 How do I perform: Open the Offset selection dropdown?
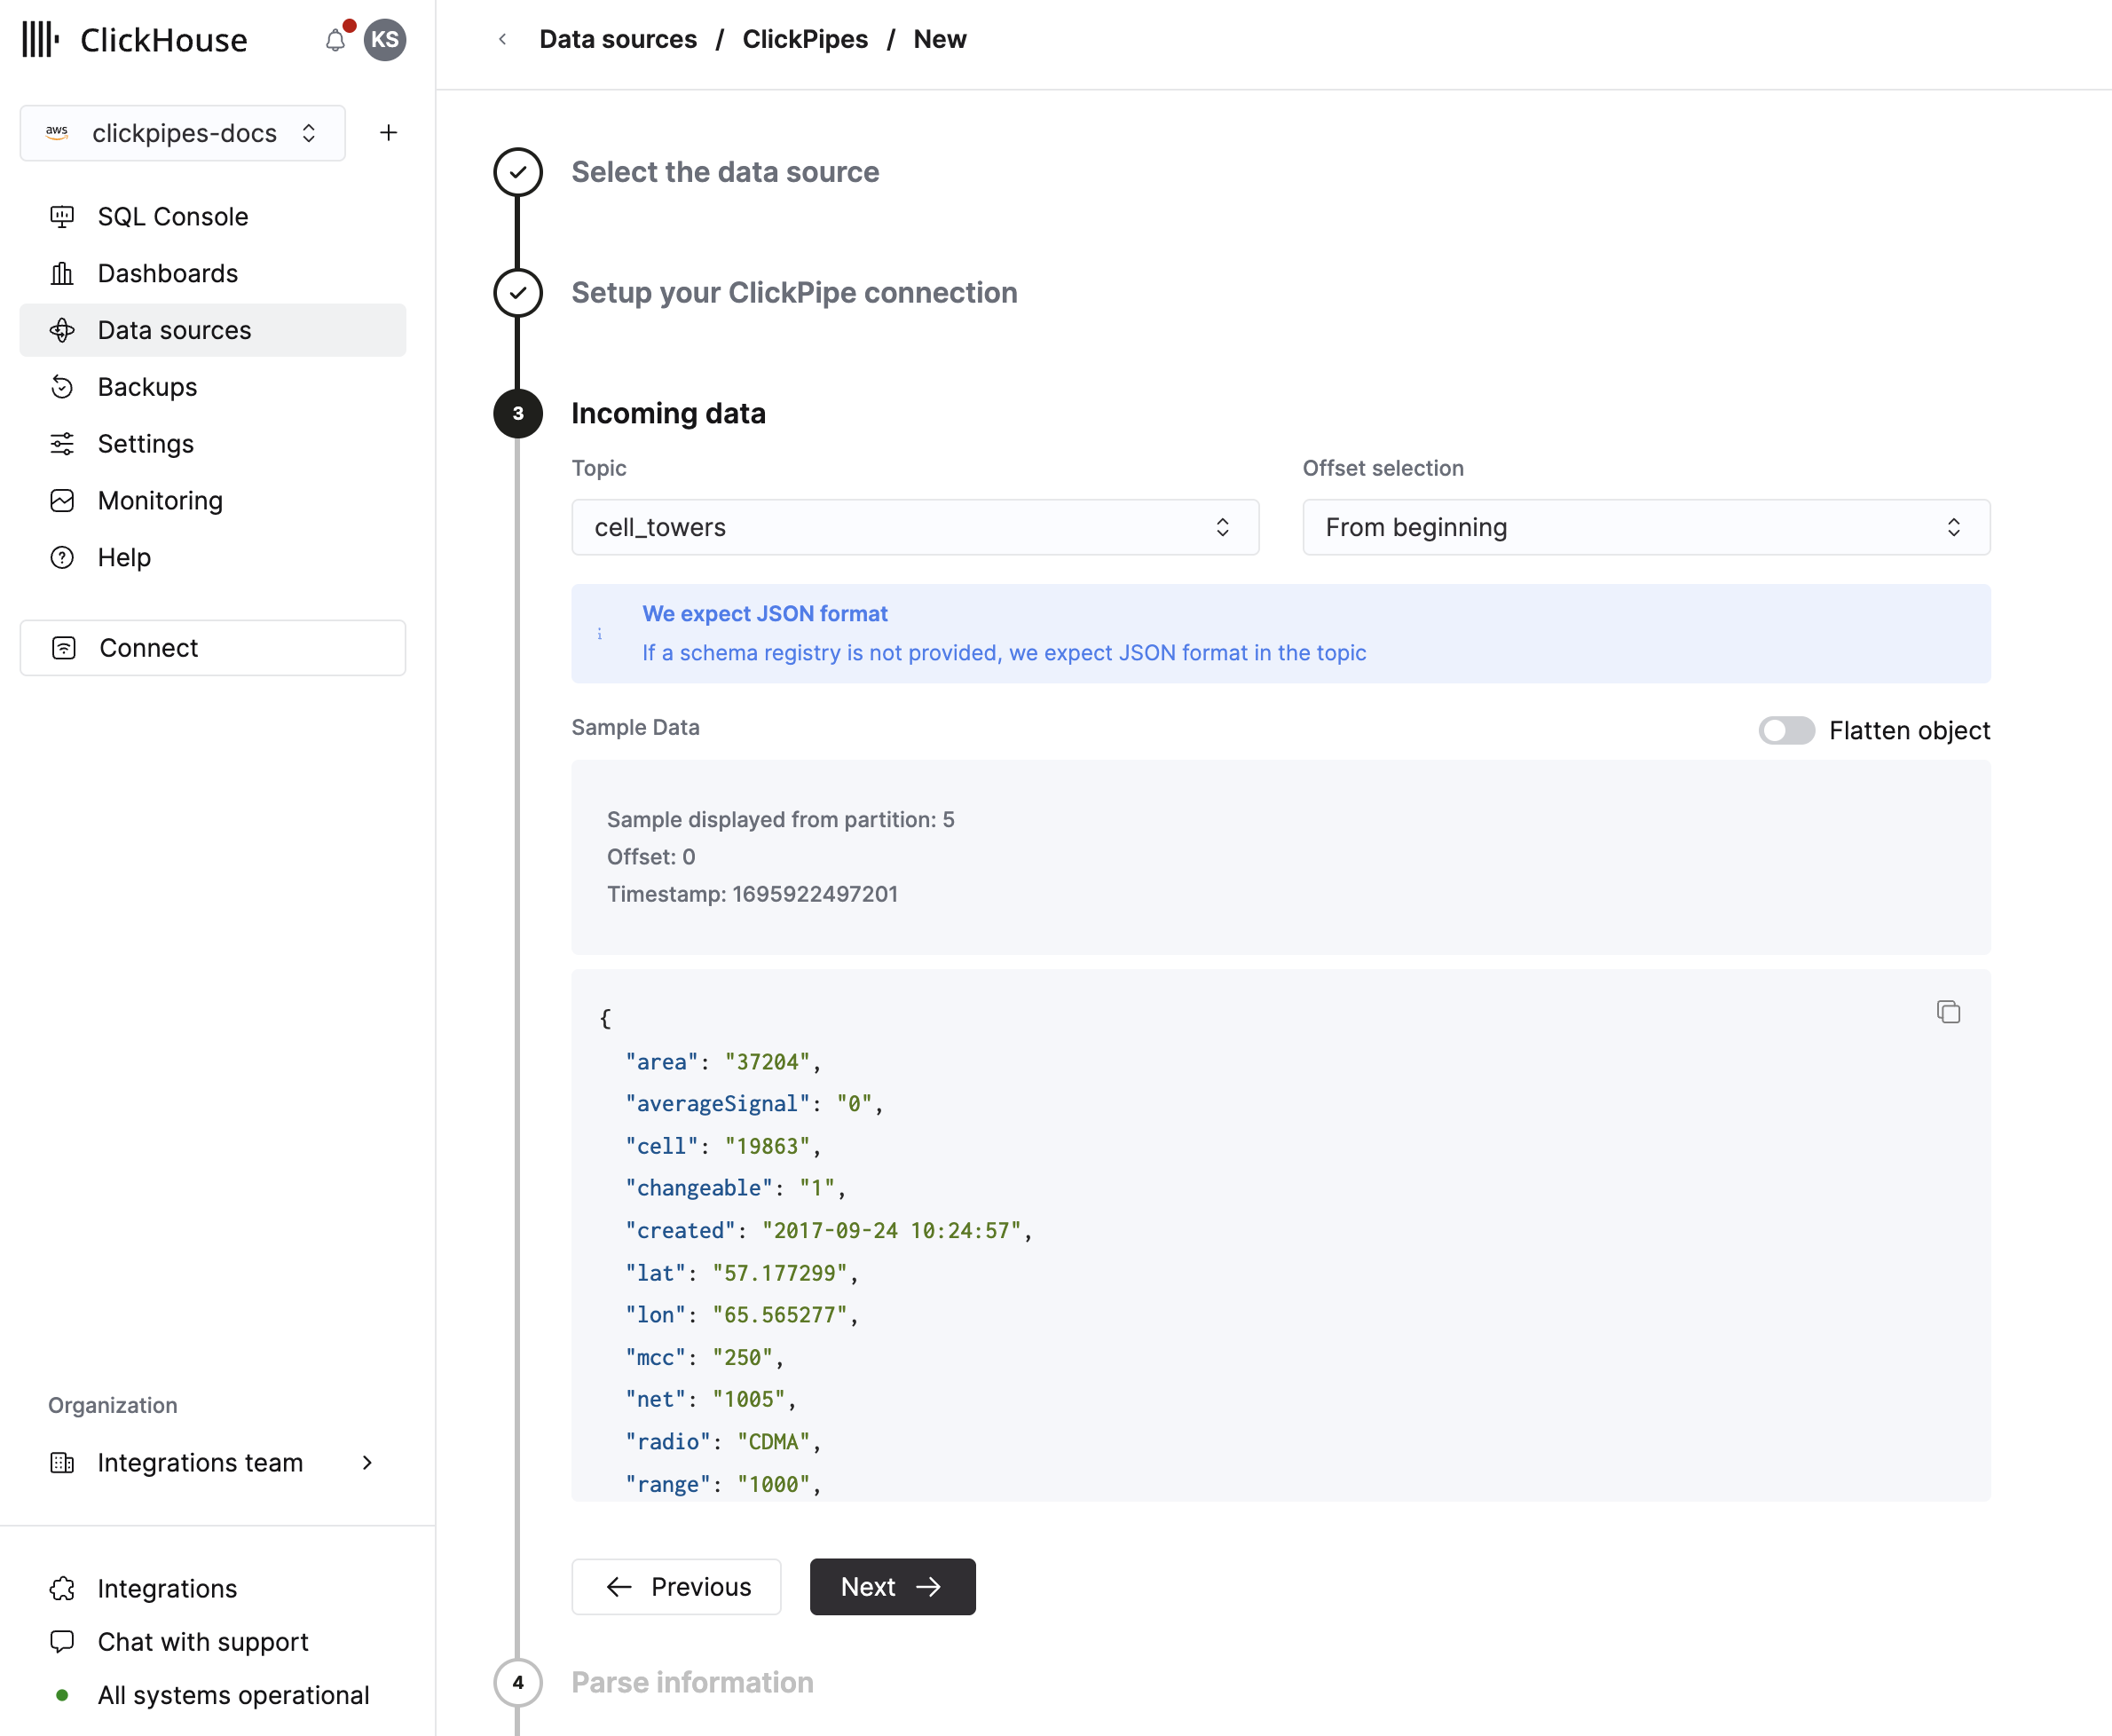[x=1645, y=527]
